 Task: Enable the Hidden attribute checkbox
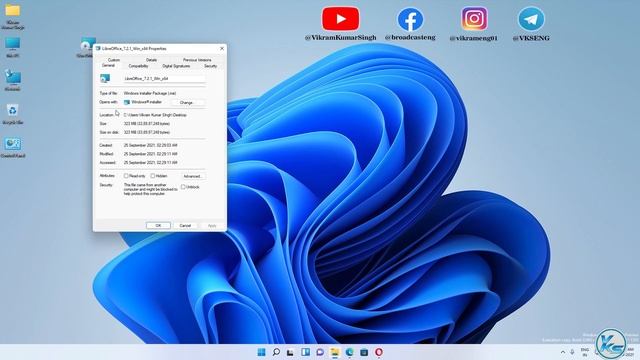coord(153,176)
